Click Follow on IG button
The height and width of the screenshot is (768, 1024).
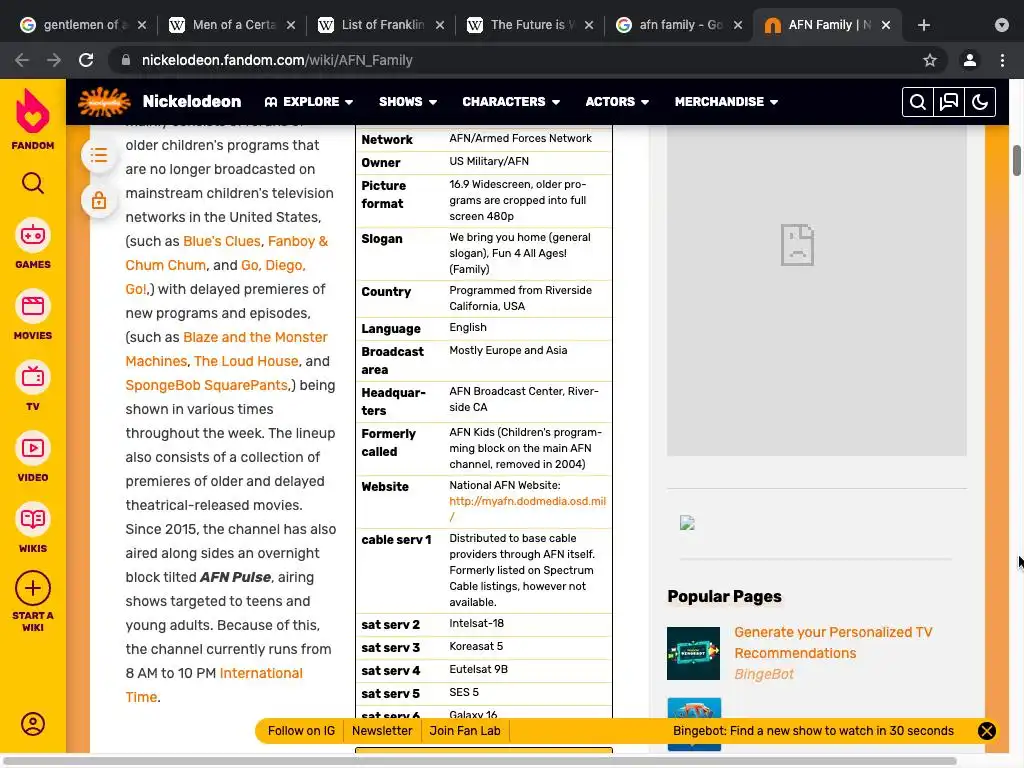[x=301, y=731]
